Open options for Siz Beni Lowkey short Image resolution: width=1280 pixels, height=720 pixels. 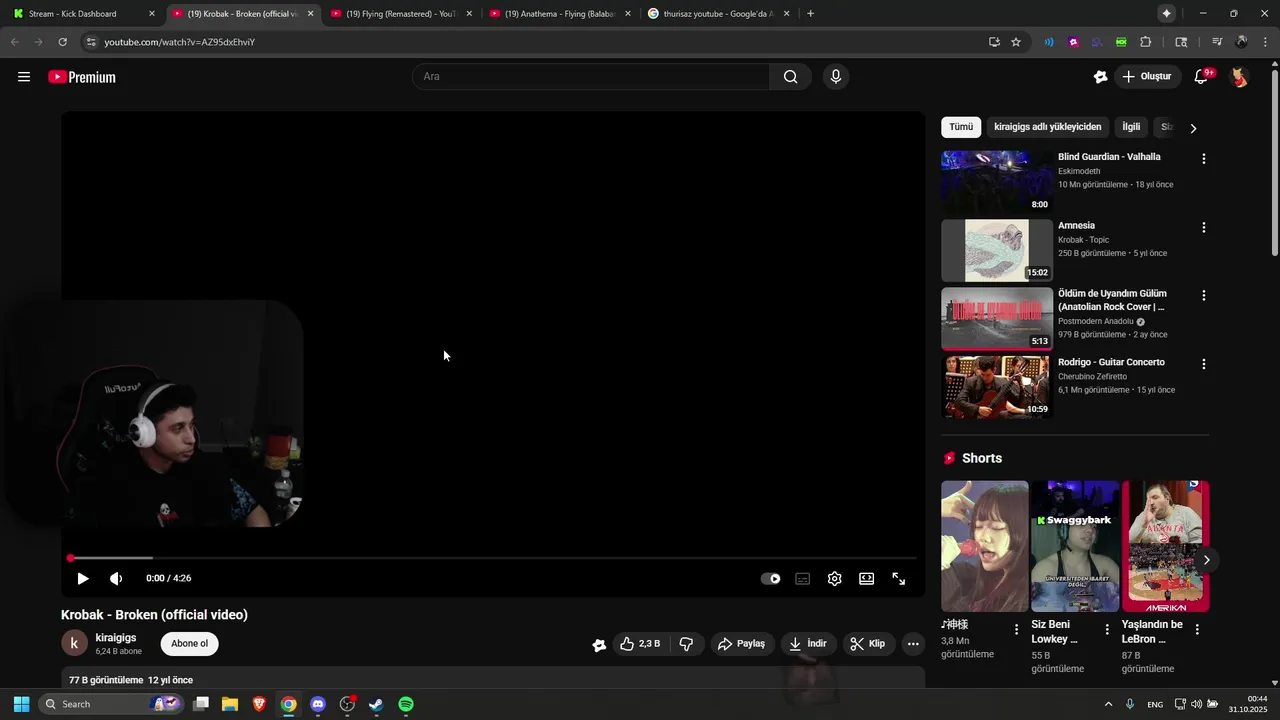pos(1107,629)
